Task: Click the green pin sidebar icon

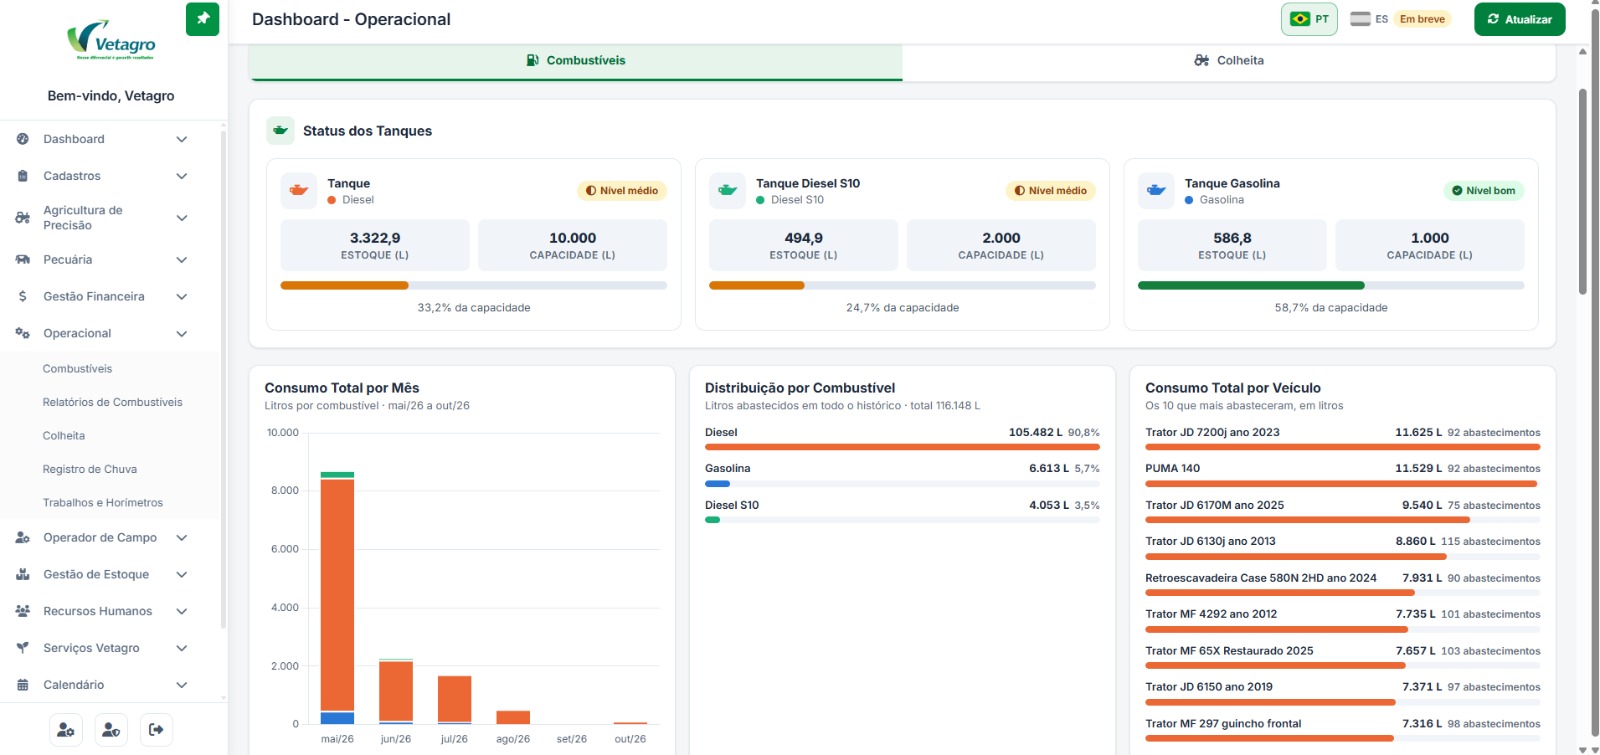Action: coord(202,19)
